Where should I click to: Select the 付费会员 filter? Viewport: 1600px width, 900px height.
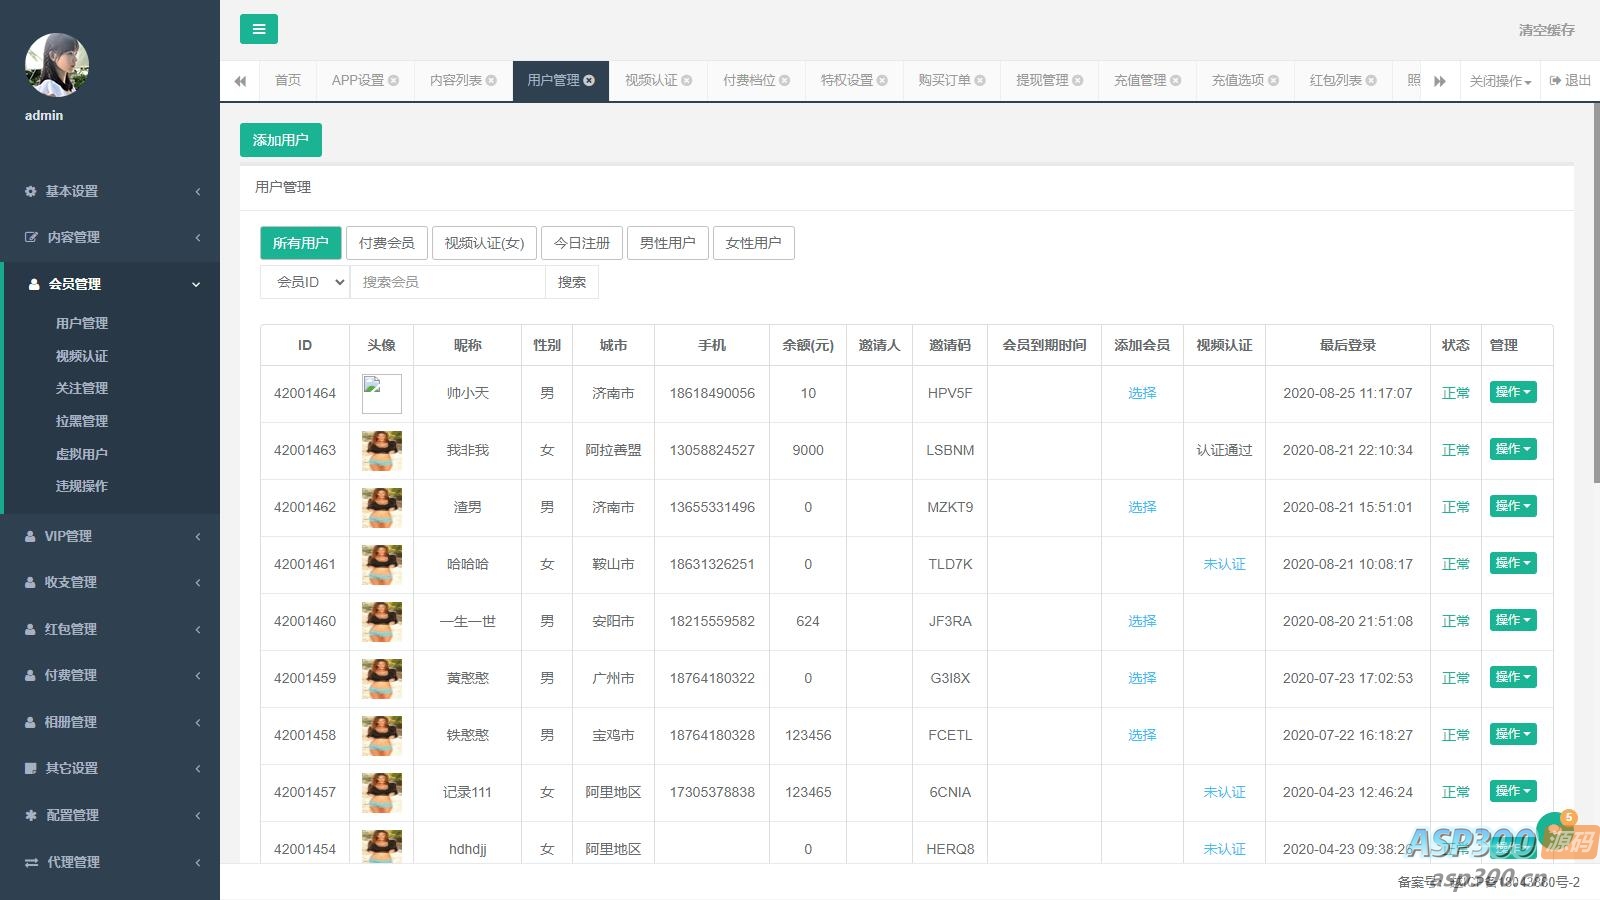387,243
